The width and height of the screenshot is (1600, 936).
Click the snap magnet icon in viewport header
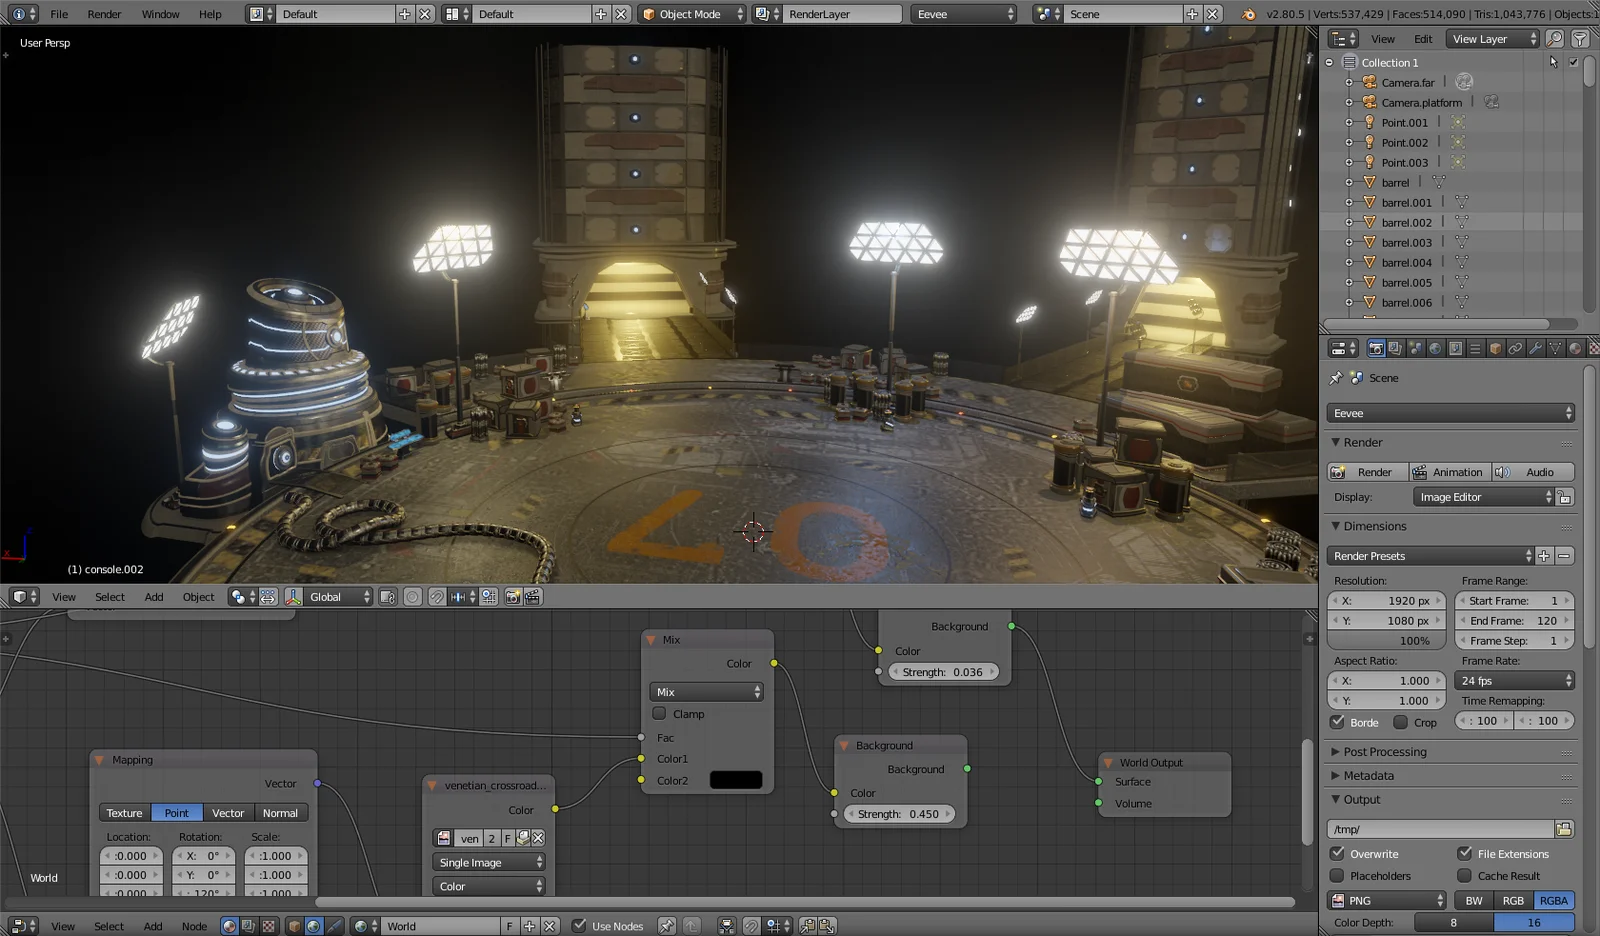click(x=437, y=597)
